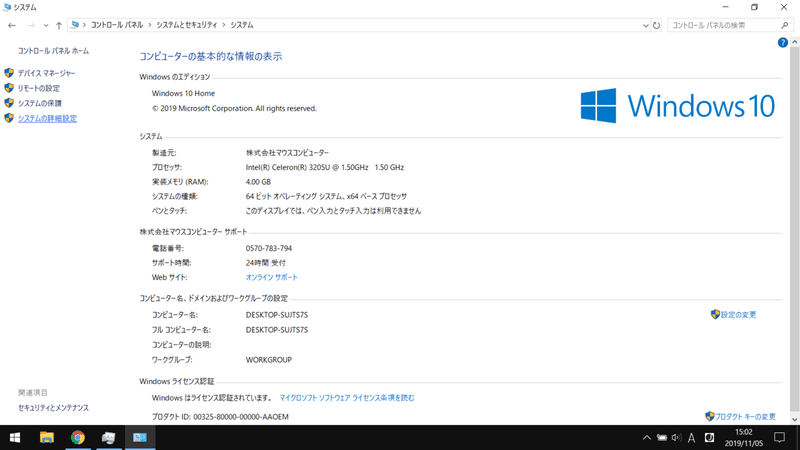Open System protection (システムの保護)
800x450 pixels.
[x=40, y=103]
